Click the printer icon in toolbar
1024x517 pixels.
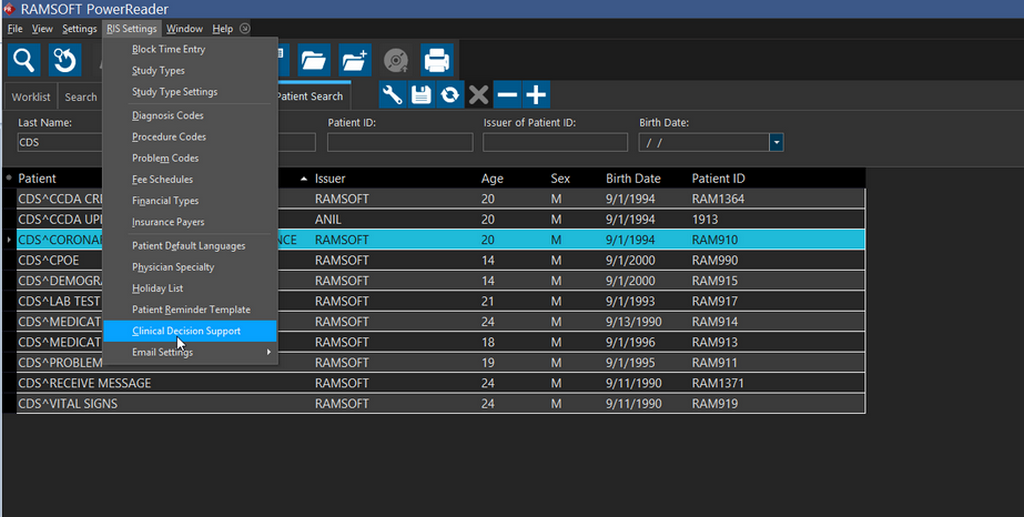437,61
